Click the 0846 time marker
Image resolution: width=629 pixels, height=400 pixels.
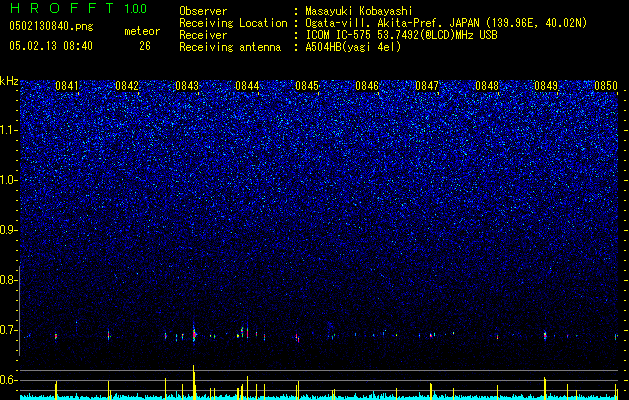[367, 86]
